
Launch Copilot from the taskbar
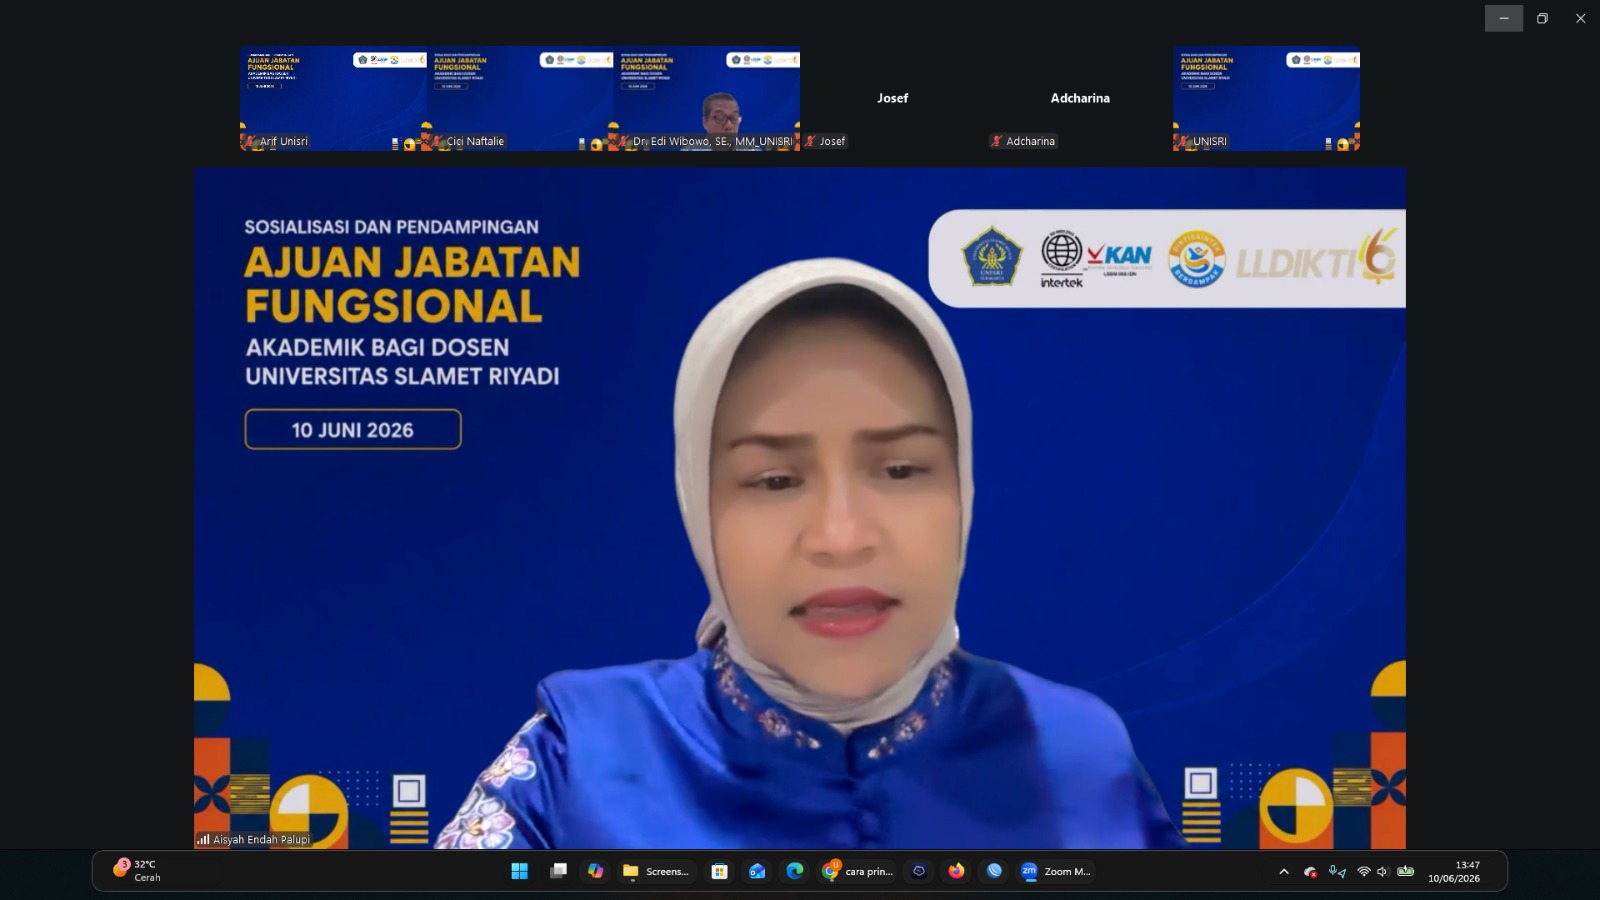click(x=596, y=871)
